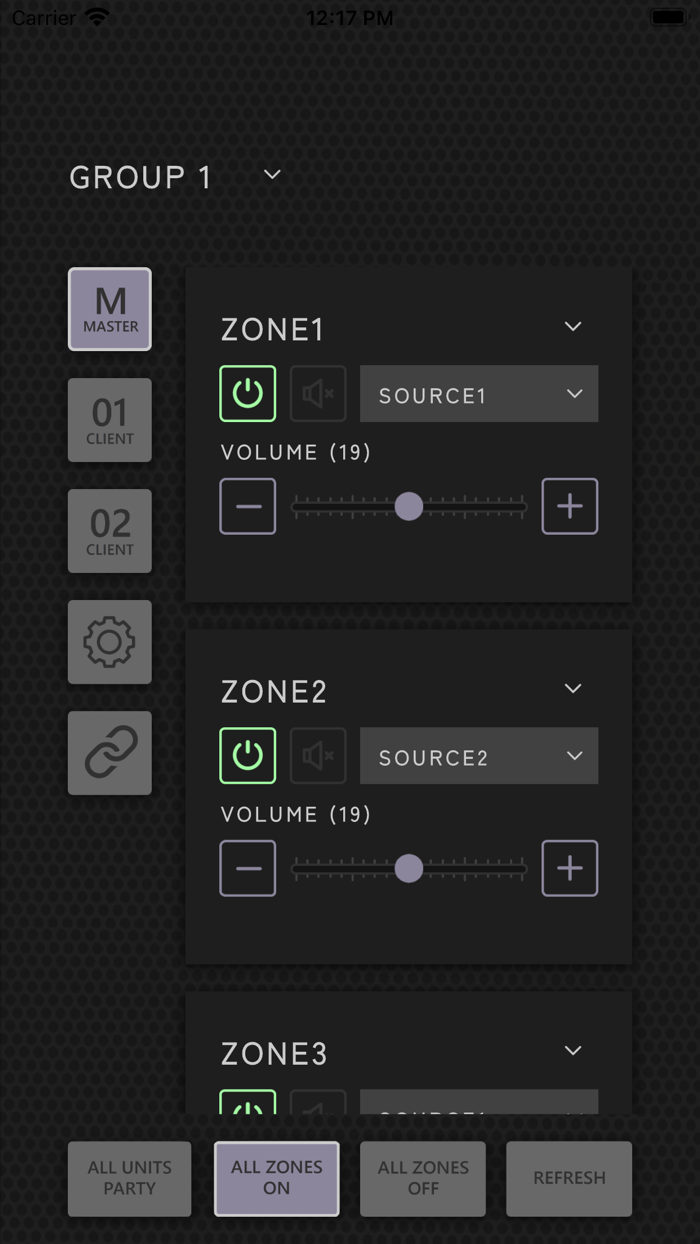The height and width of the screenshot is (1244, 700).
Task: Increase ZONE2 volume with plus button
Action: click(x=570, y=869)
